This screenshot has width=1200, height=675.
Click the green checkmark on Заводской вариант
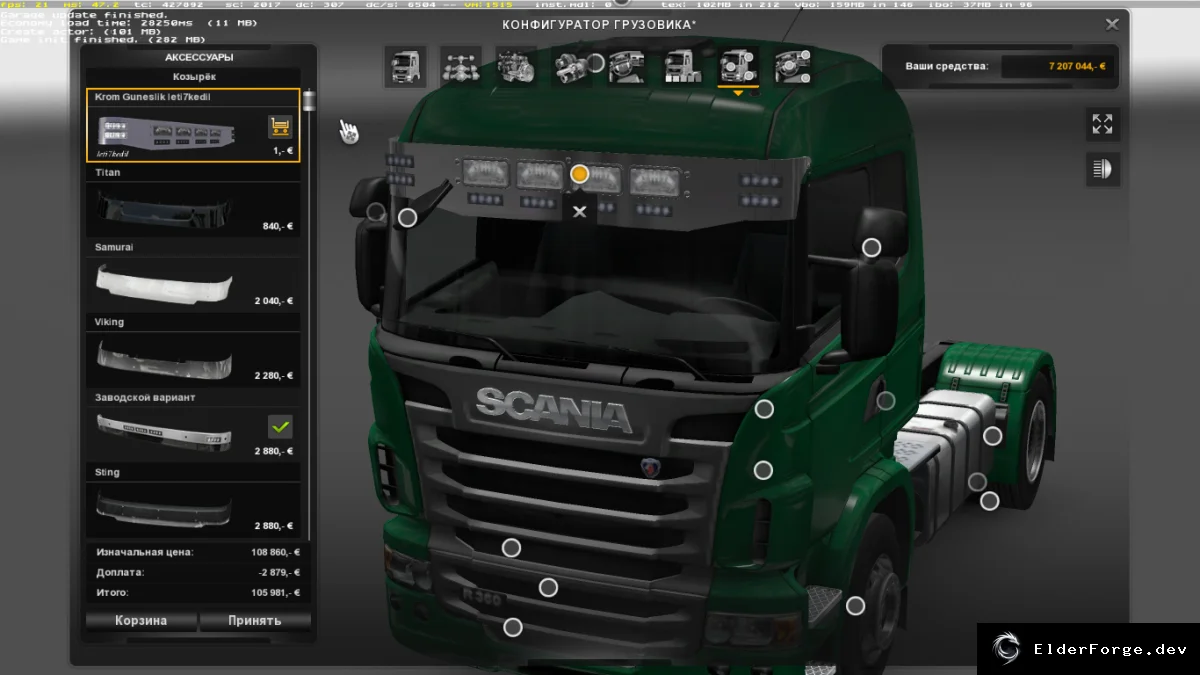point(280,427)
